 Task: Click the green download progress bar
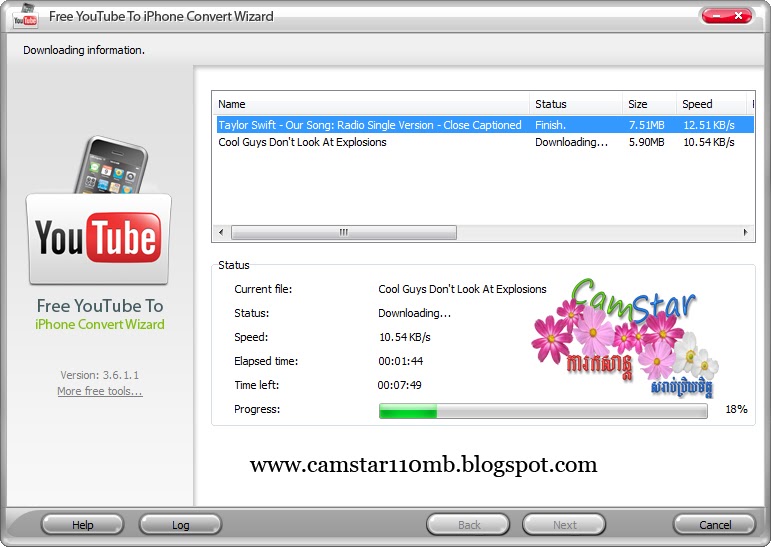tap(543, 411)
